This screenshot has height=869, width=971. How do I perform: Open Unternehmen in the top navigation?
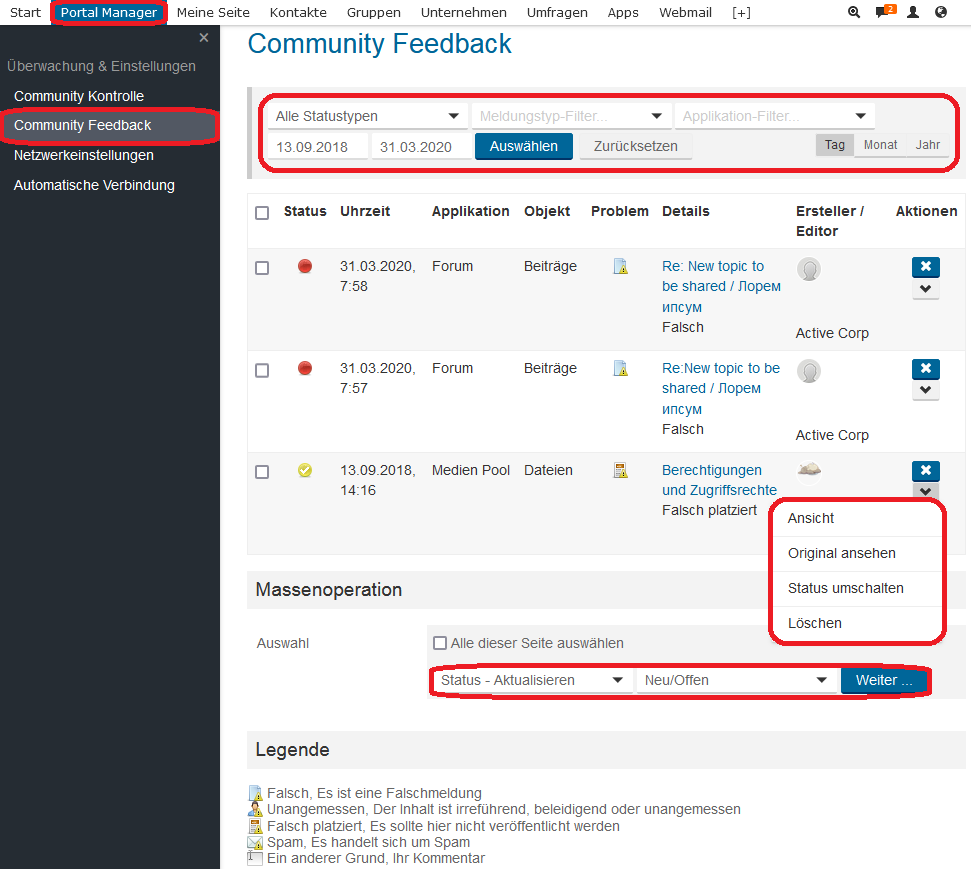point(463,12)
